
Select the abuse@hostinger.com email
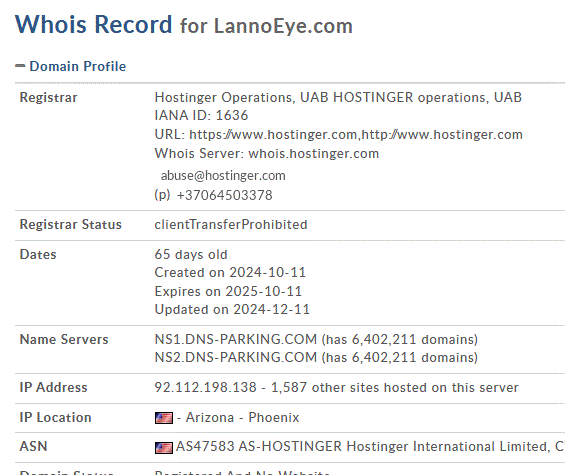223,176
